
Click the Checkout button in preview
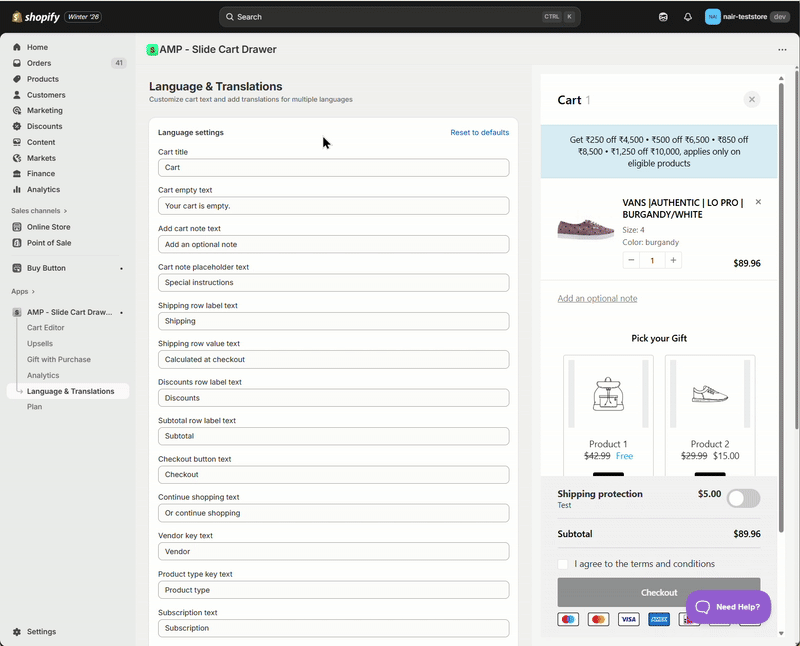click(659, 592)
